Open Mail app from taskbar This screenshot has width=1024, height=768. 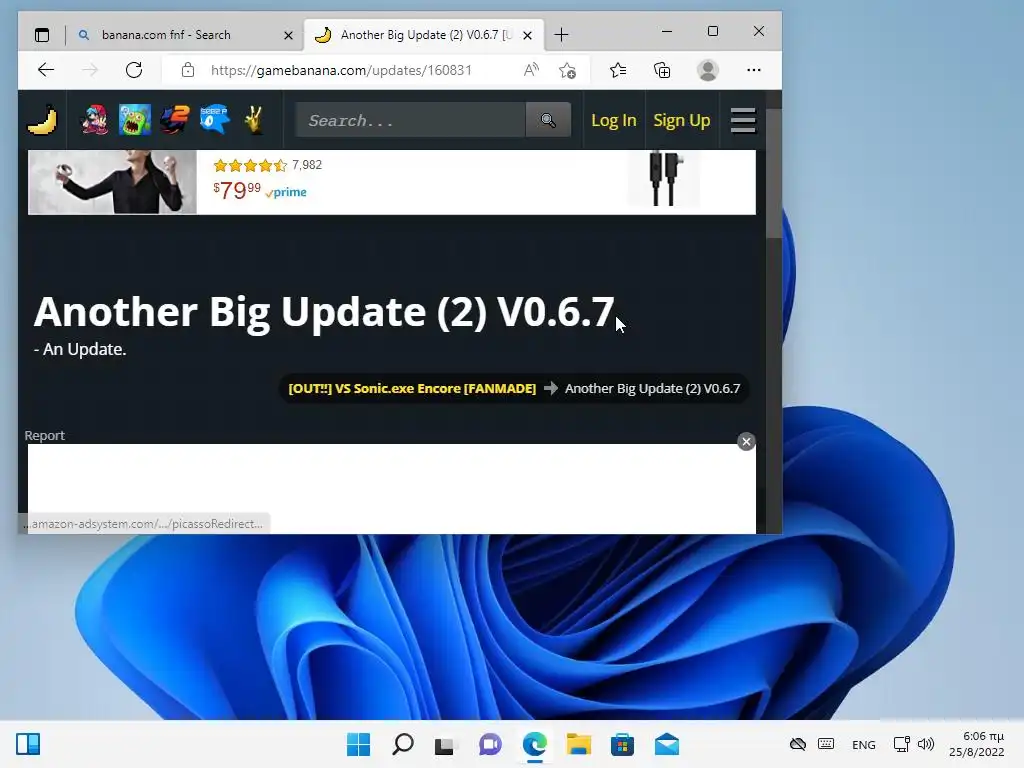(x=666, y=744)
